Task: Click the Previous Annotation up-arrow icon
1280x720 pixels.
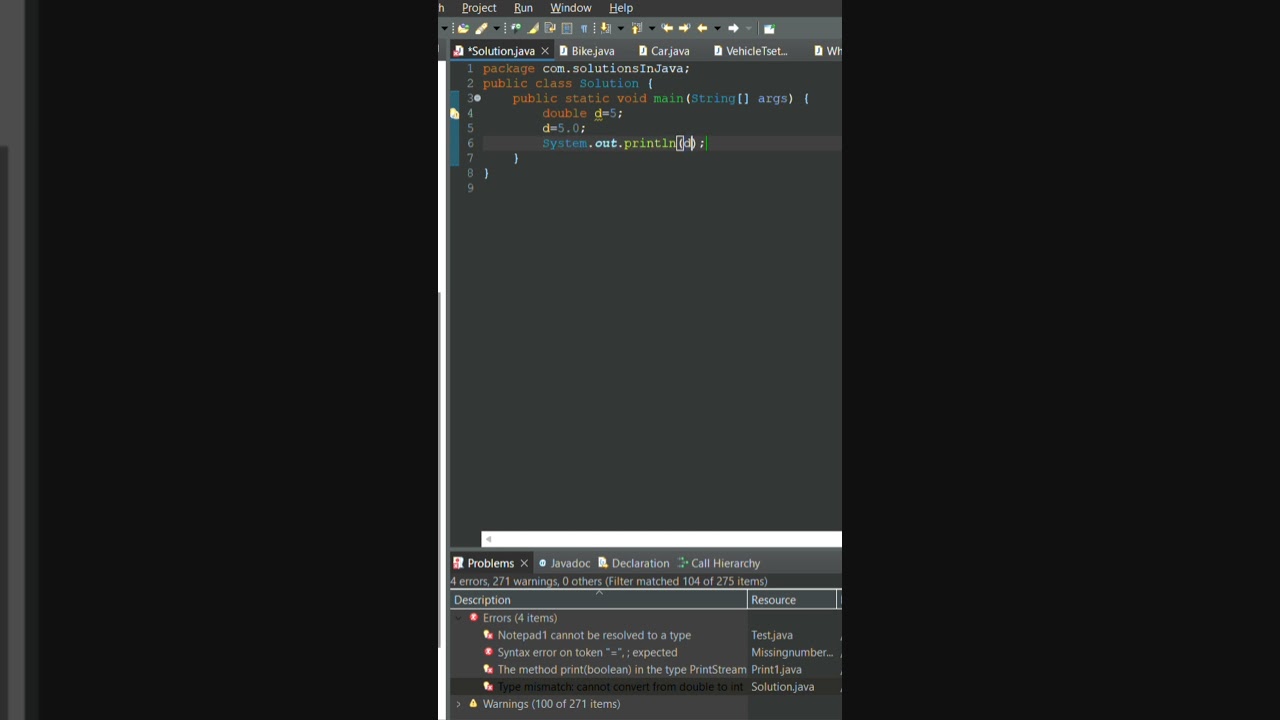Action: (636, 28)
